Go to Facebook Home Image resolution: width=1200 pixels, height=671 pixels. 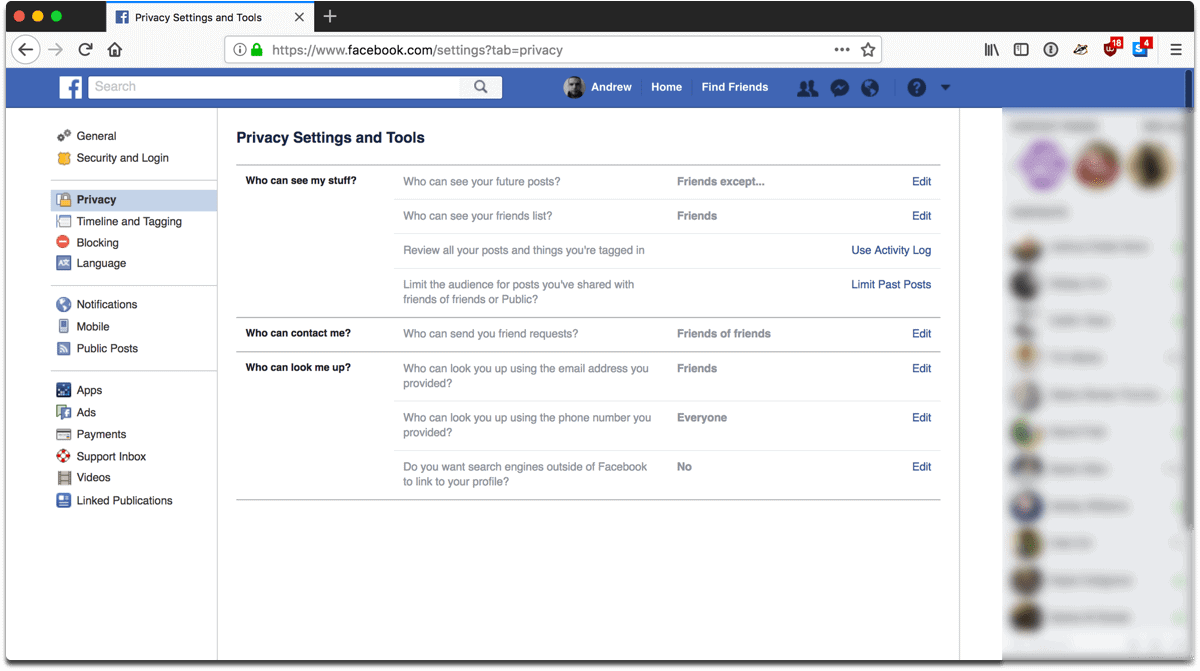tap(666, 88)
